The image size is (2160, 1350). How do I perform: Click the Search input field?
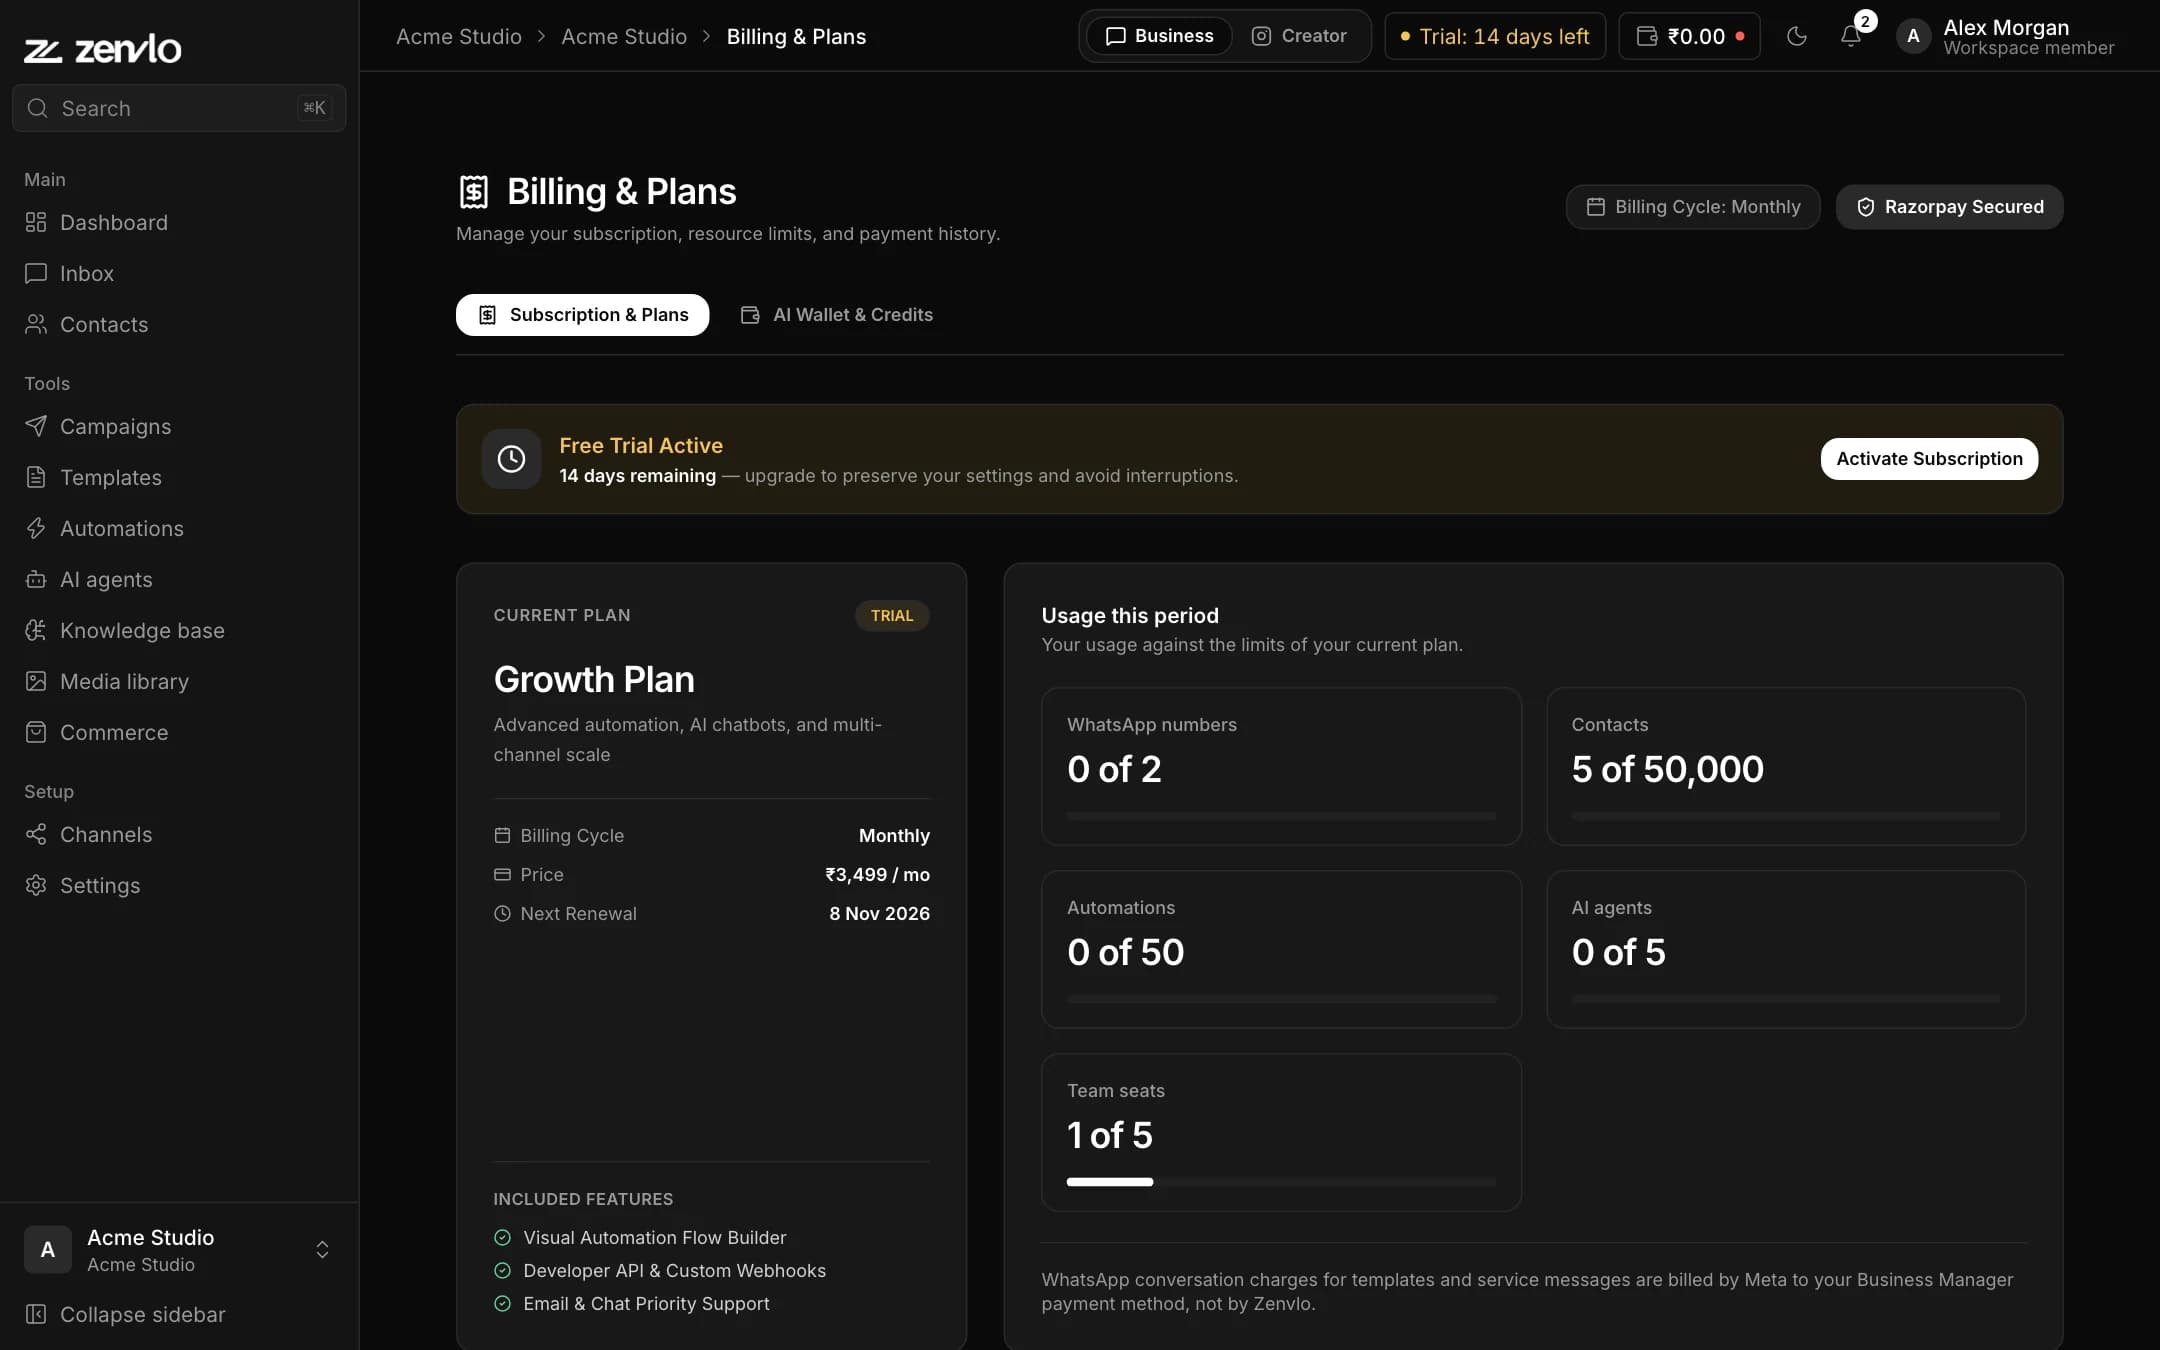tap(179, 108)
